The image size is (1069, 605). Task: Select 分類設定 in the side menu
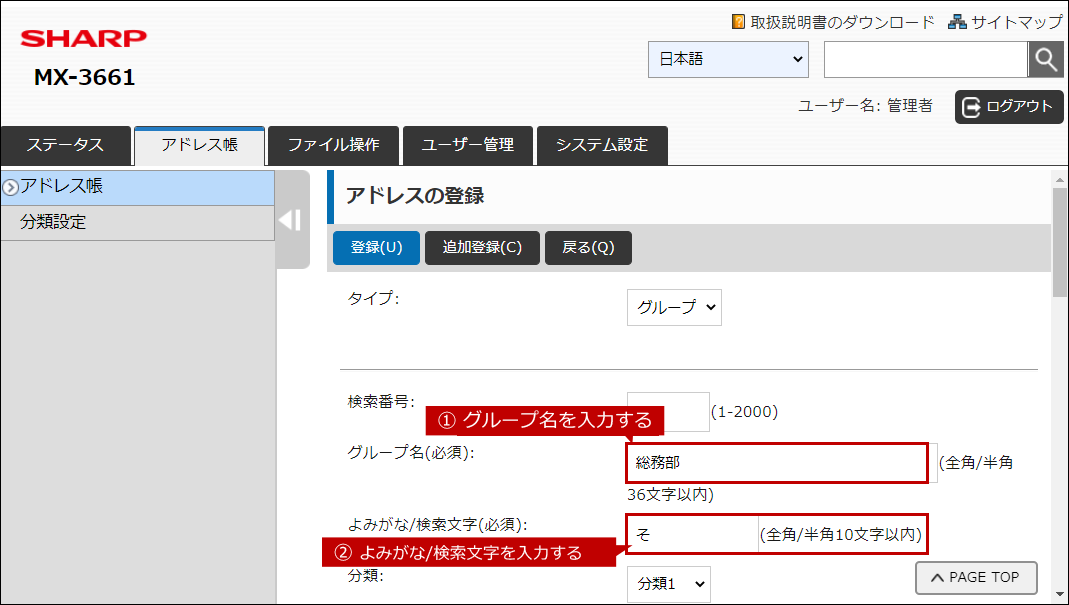138,222
